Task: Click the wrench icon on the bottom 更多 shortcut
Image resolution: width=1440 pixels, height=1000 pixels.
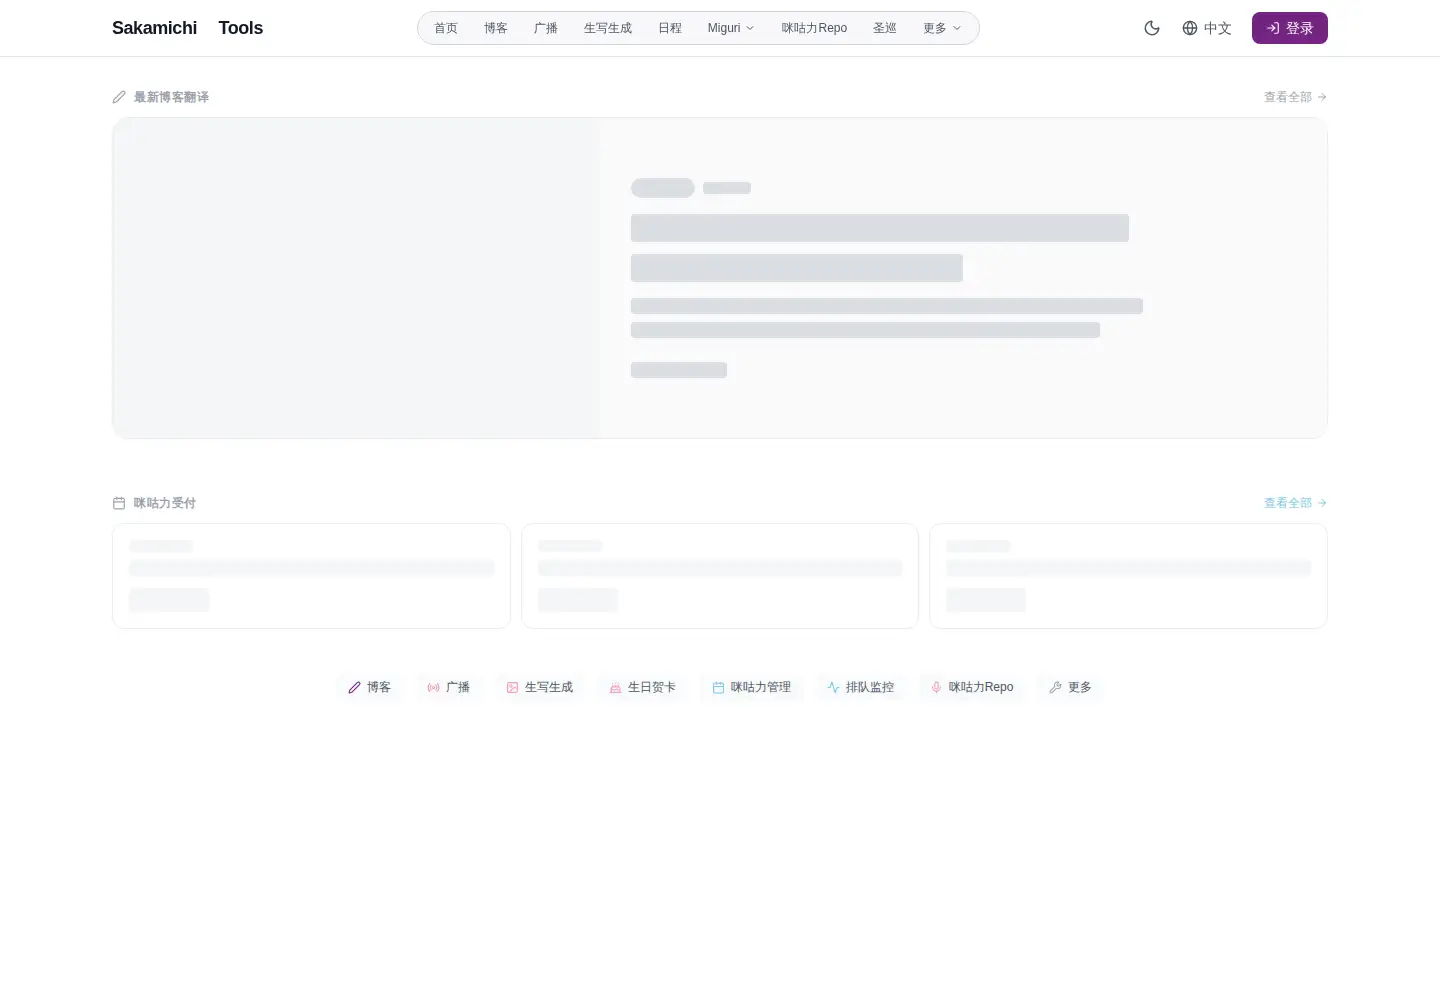Action: point(1055,687)
